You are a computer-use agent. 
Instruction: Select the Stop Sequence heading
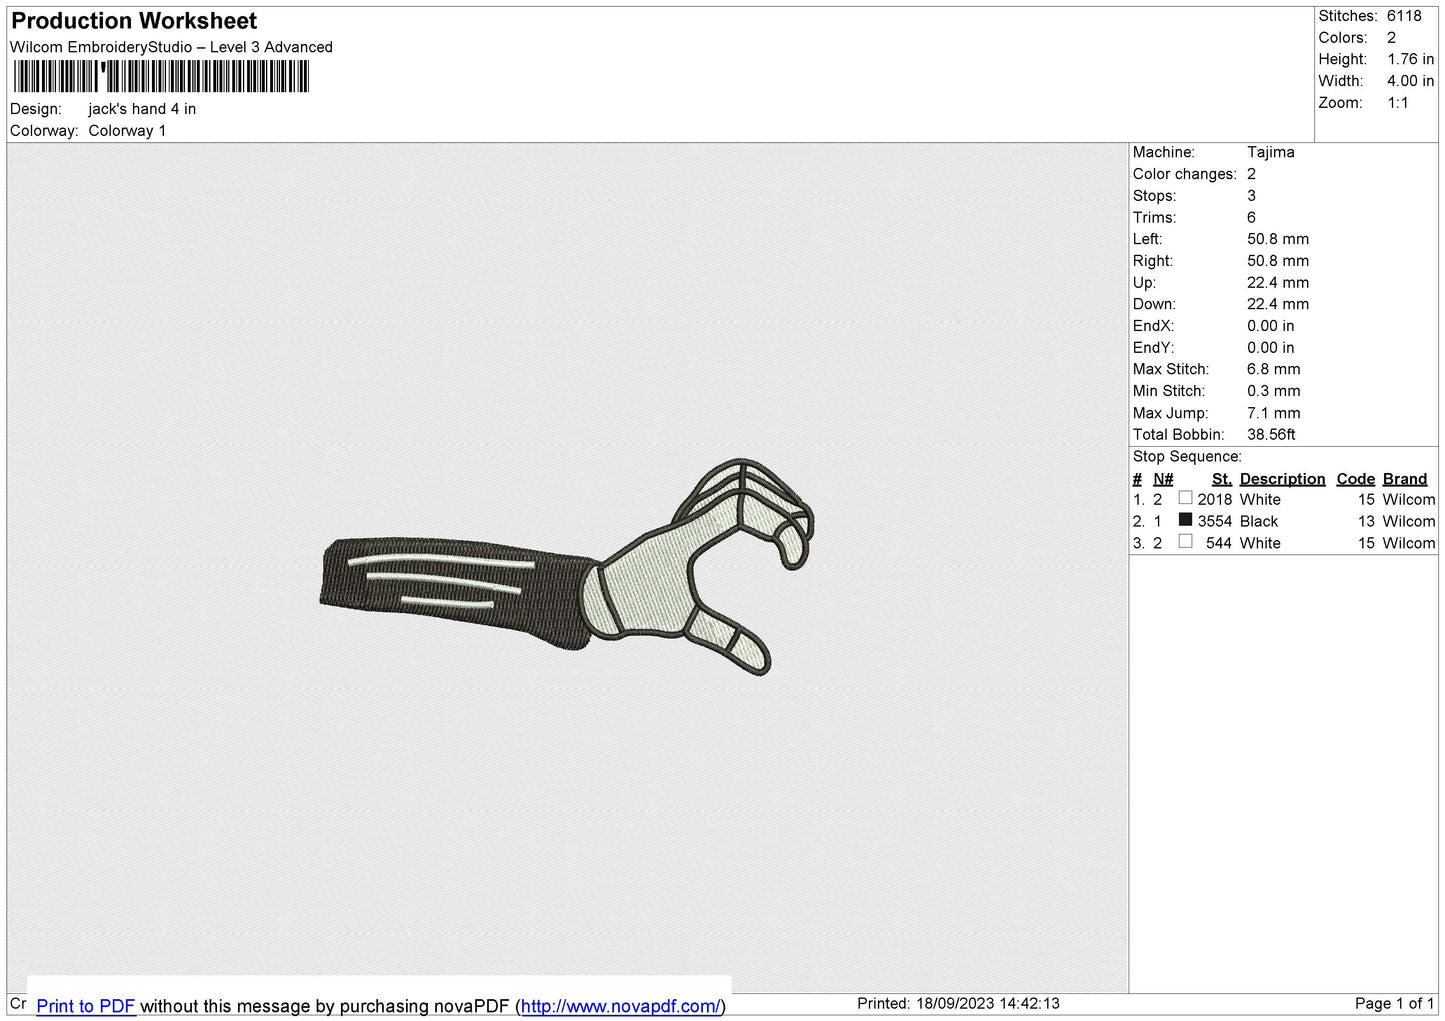1187,457
